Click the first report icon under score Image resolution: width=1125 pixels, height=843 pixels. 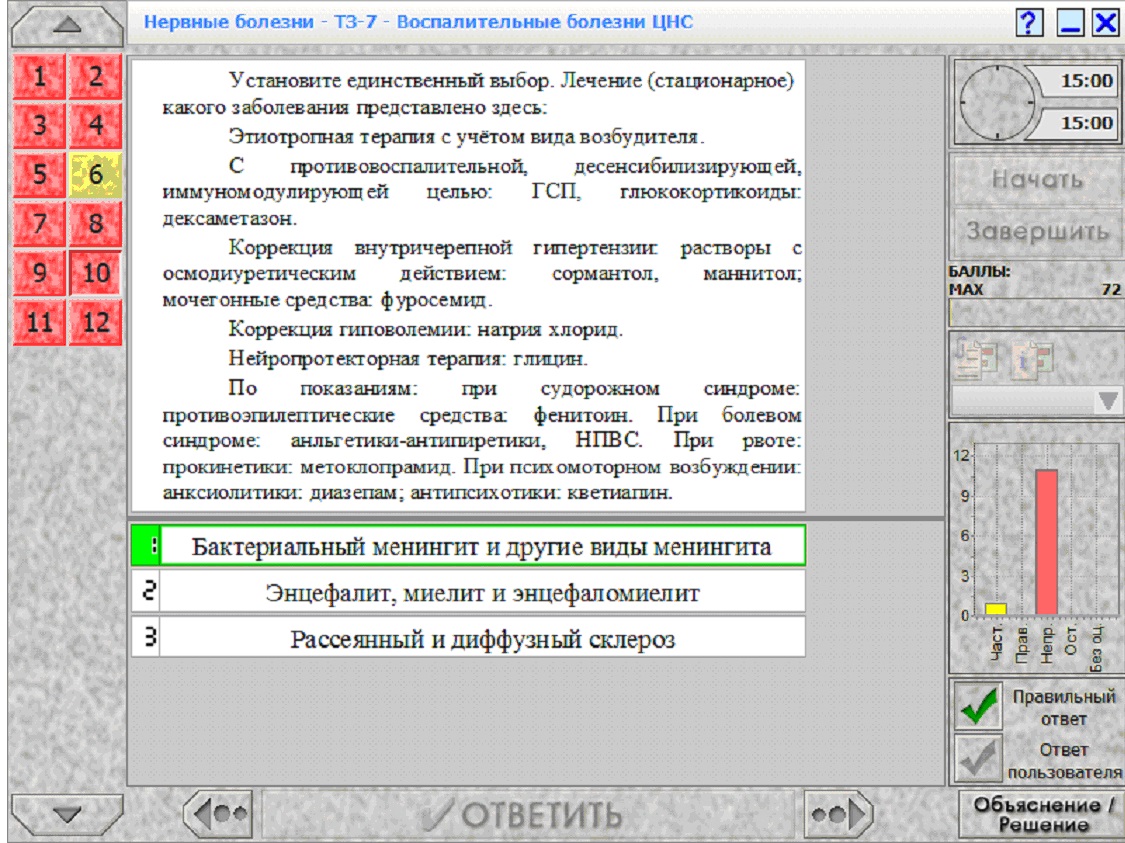point(977,357)
